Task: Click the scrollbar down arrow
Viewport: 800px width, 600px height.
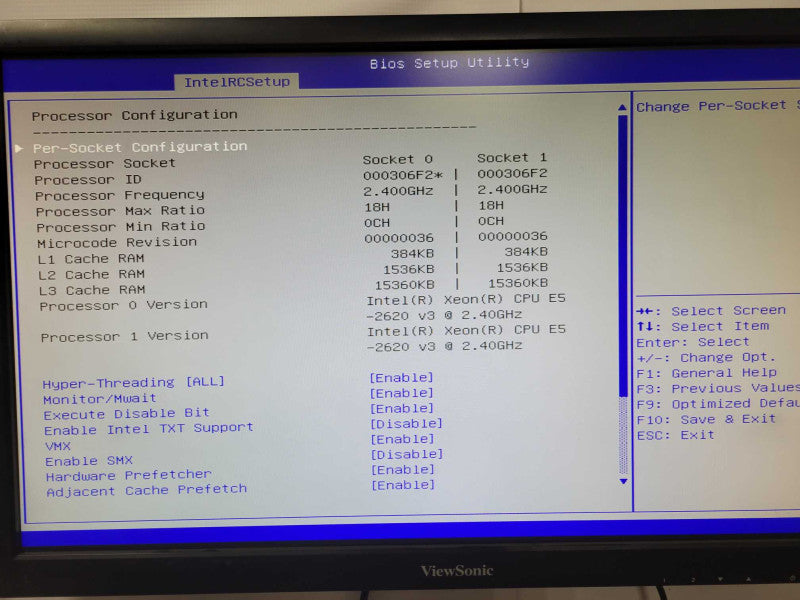Action: 623,481
